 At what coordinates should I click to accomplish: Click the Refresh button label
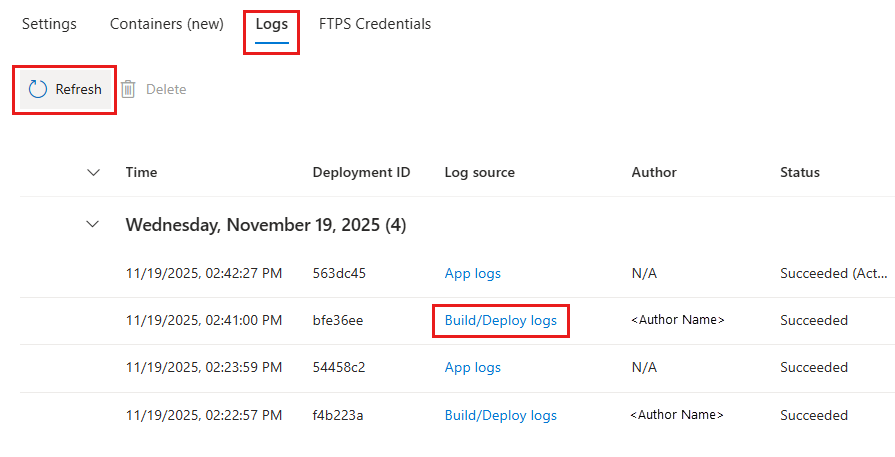[x=79, y=90]
